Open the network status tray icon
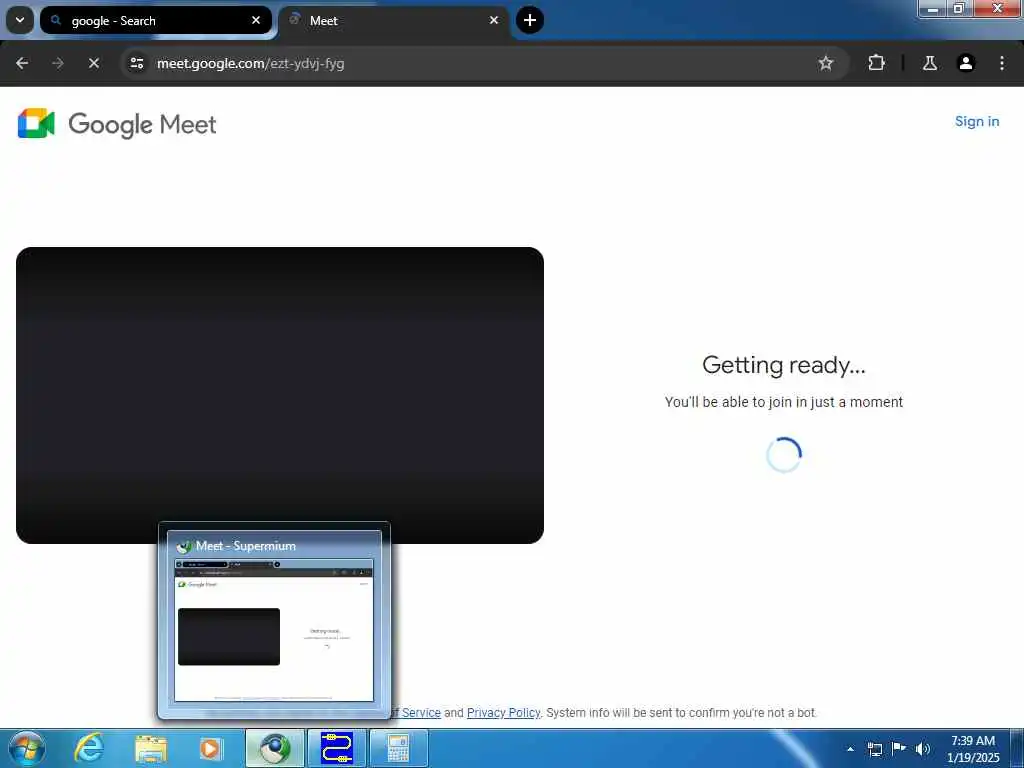The width and height of the screenshot is (1024, 768). [874, 749]
